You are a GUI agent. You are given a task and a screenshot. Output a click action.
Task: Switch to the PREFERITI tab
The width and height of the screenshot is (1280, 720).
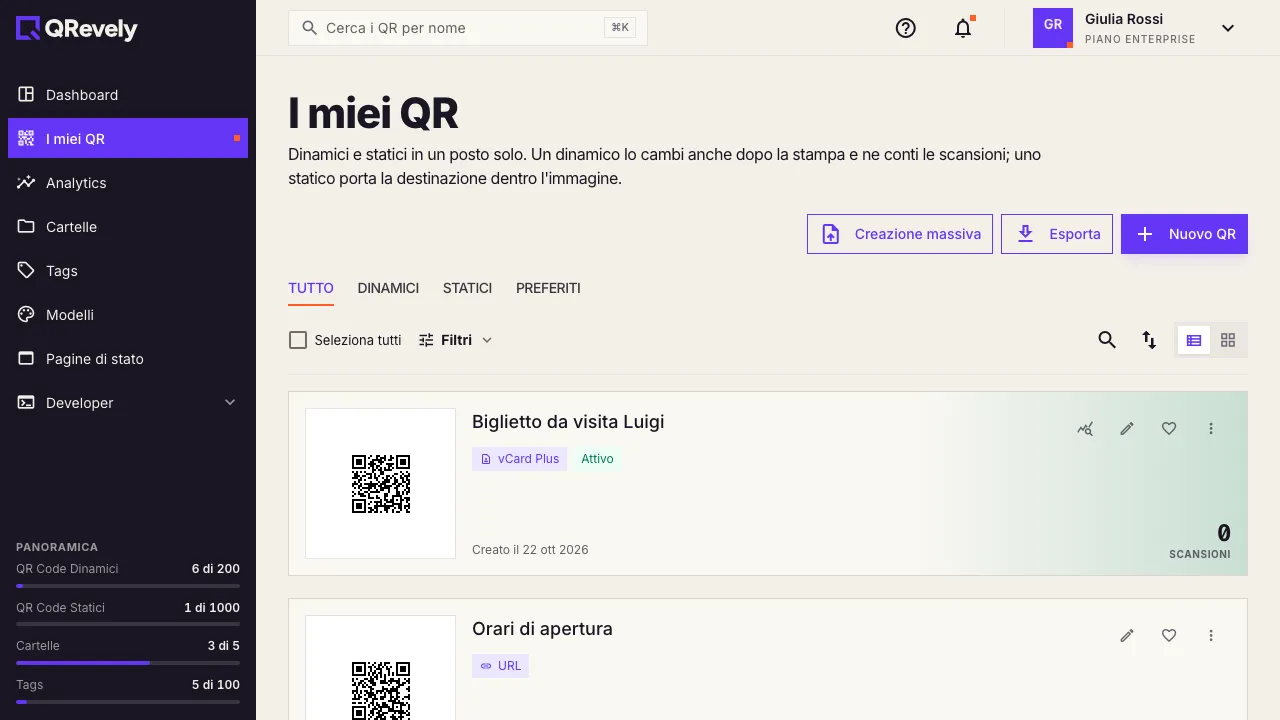point(548,288)
